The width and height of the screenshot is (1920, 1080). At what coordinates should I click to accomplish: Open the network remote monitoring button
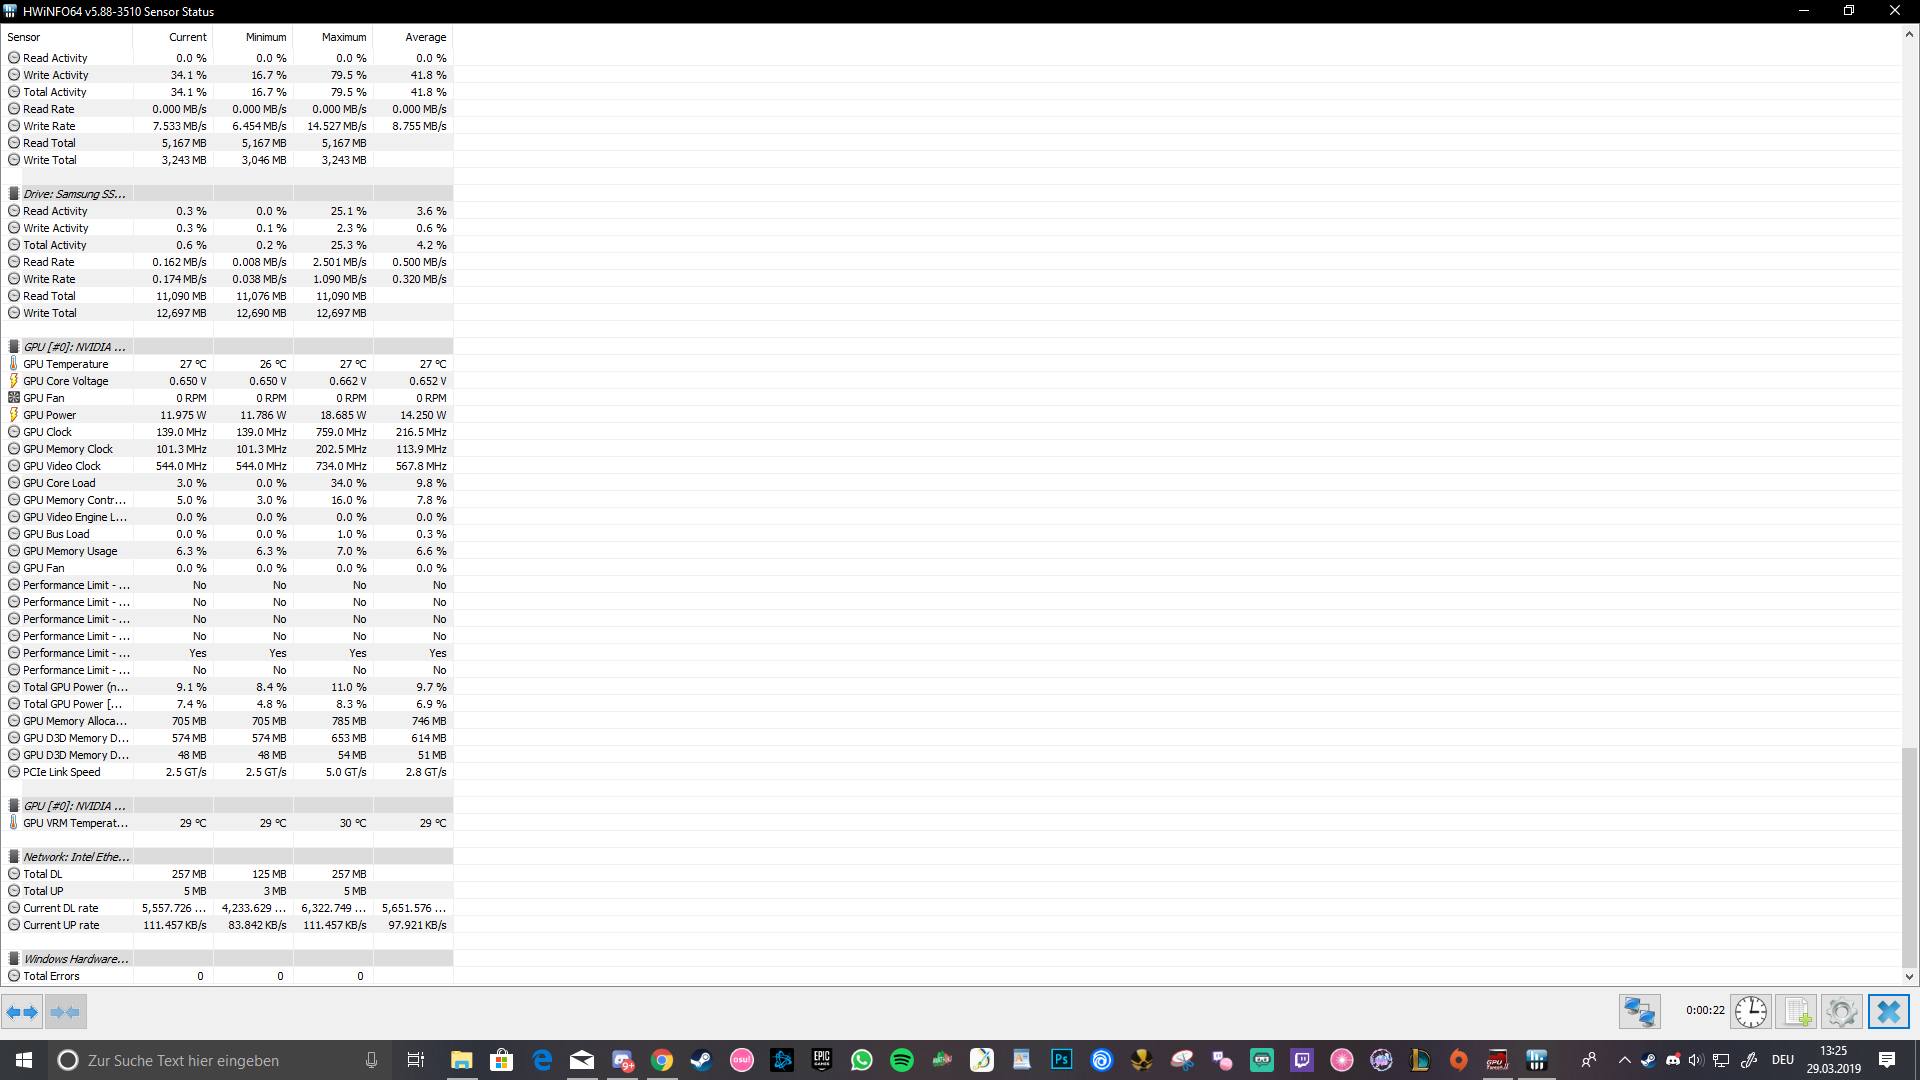click(x=1640, y=1012)
